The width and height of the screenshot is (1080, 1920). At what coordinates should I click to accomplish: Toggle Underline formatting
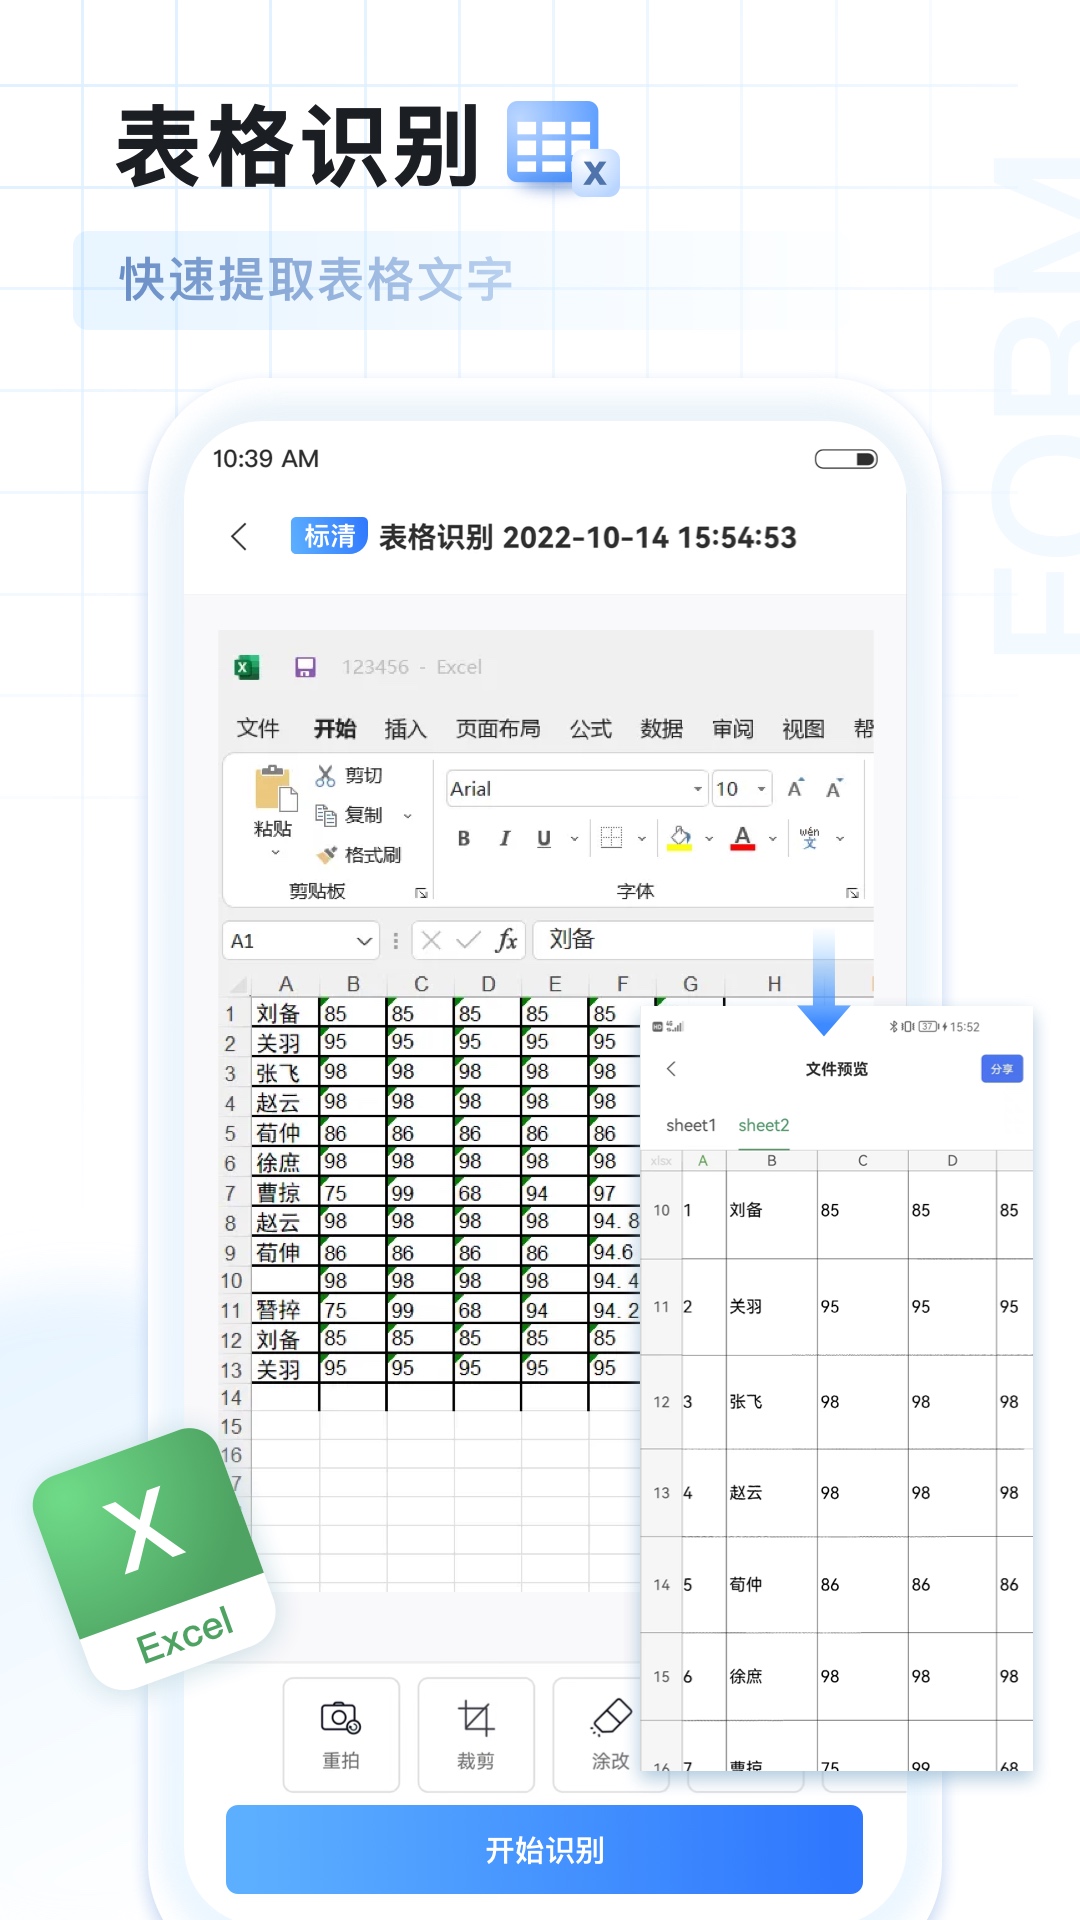[x=544, y=839]
